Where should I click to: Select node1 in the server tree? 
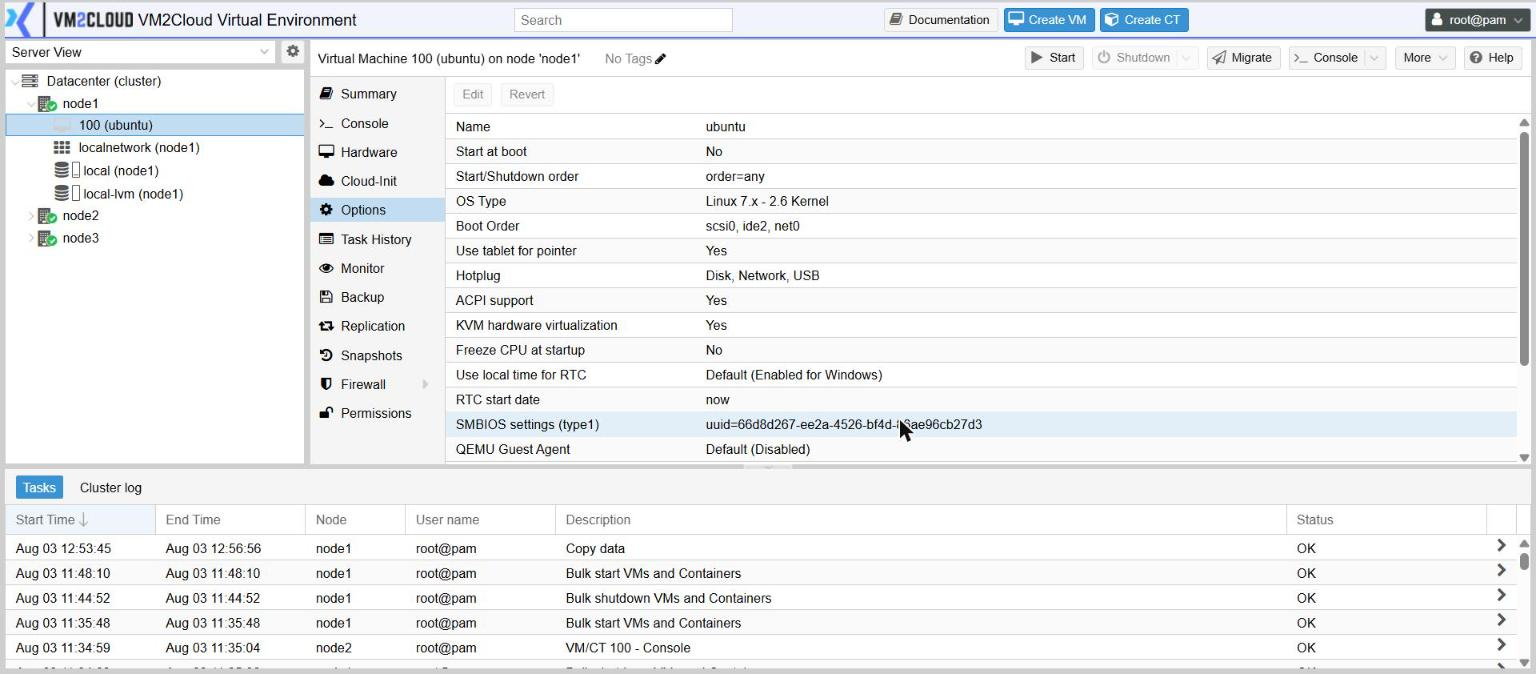tap(80, 103)
